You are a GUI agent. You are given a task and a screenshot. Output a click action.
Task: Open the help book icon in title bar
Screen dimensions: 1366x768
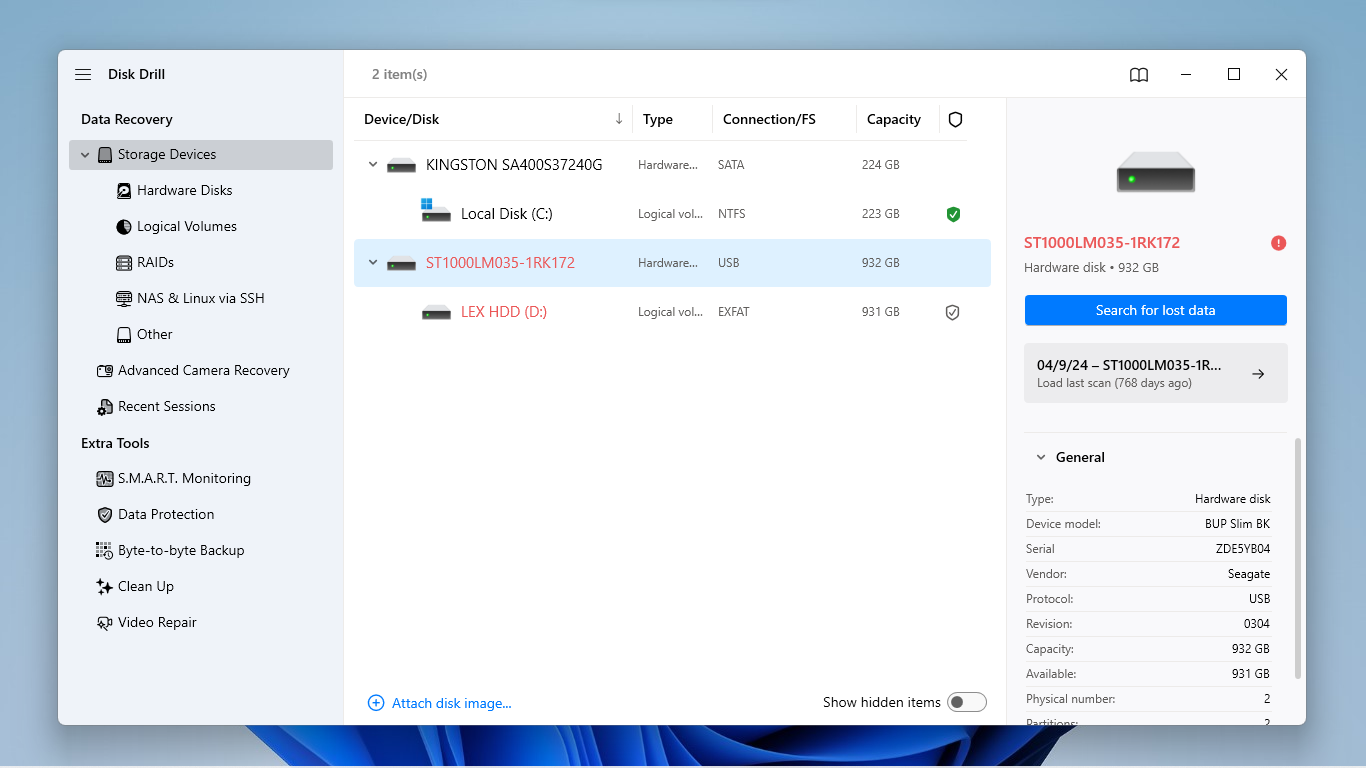click(x=1139, y=75)
